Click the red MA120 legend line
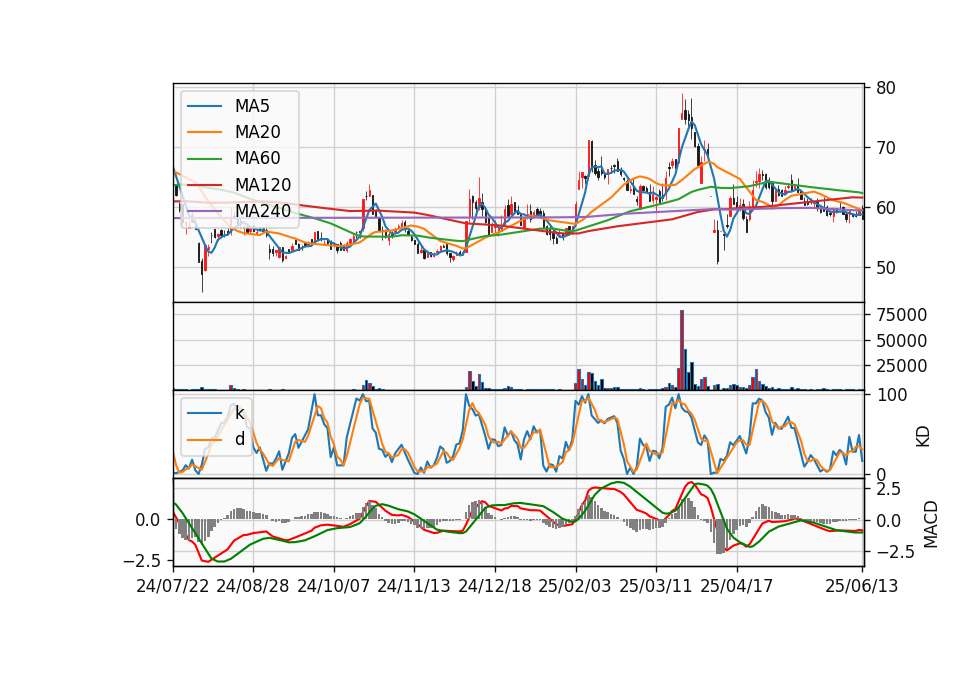Viewport: 960px width, 690px height. [204, 185]
